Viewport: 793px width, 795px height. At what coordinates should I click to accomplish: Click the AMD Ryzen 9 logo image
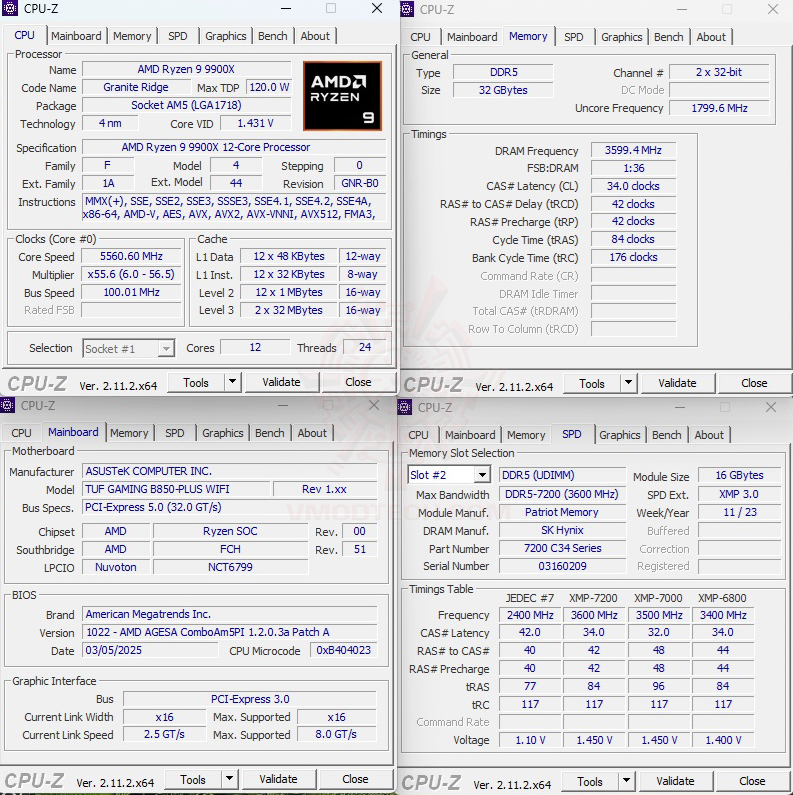[342, 96]
